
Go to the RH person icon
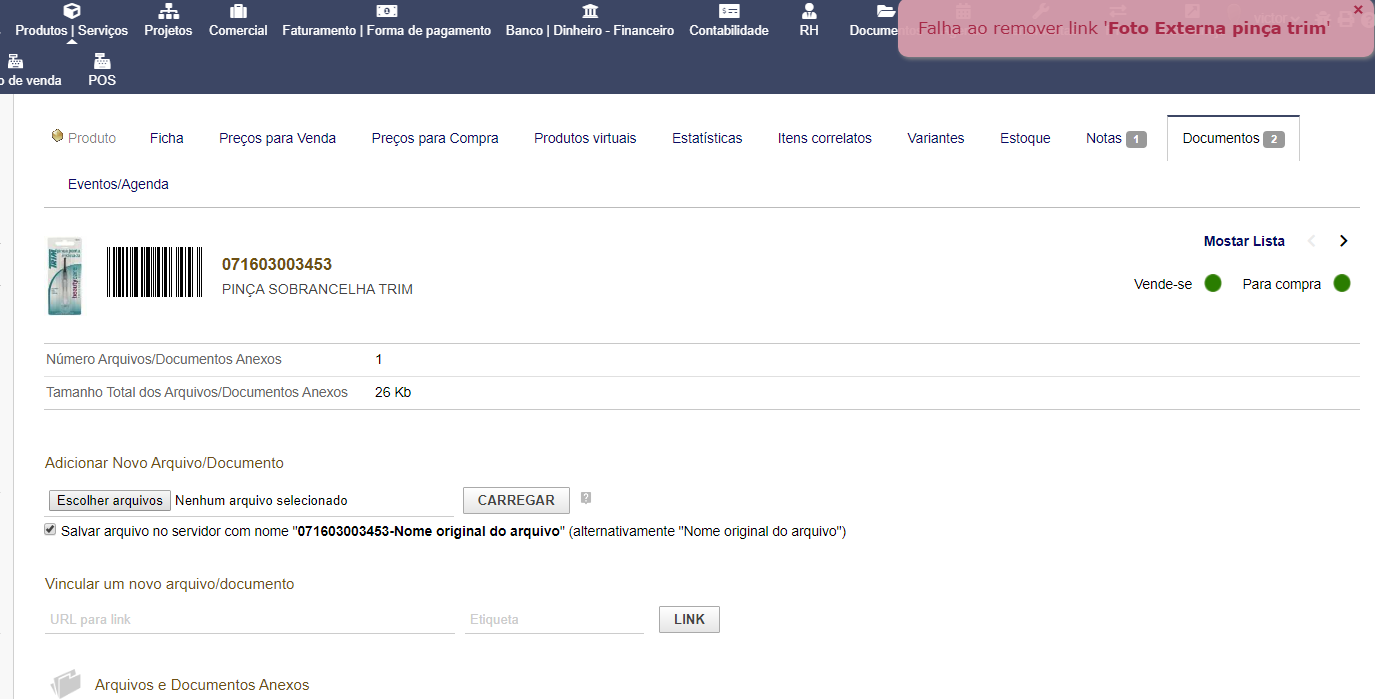pos(809,11)
